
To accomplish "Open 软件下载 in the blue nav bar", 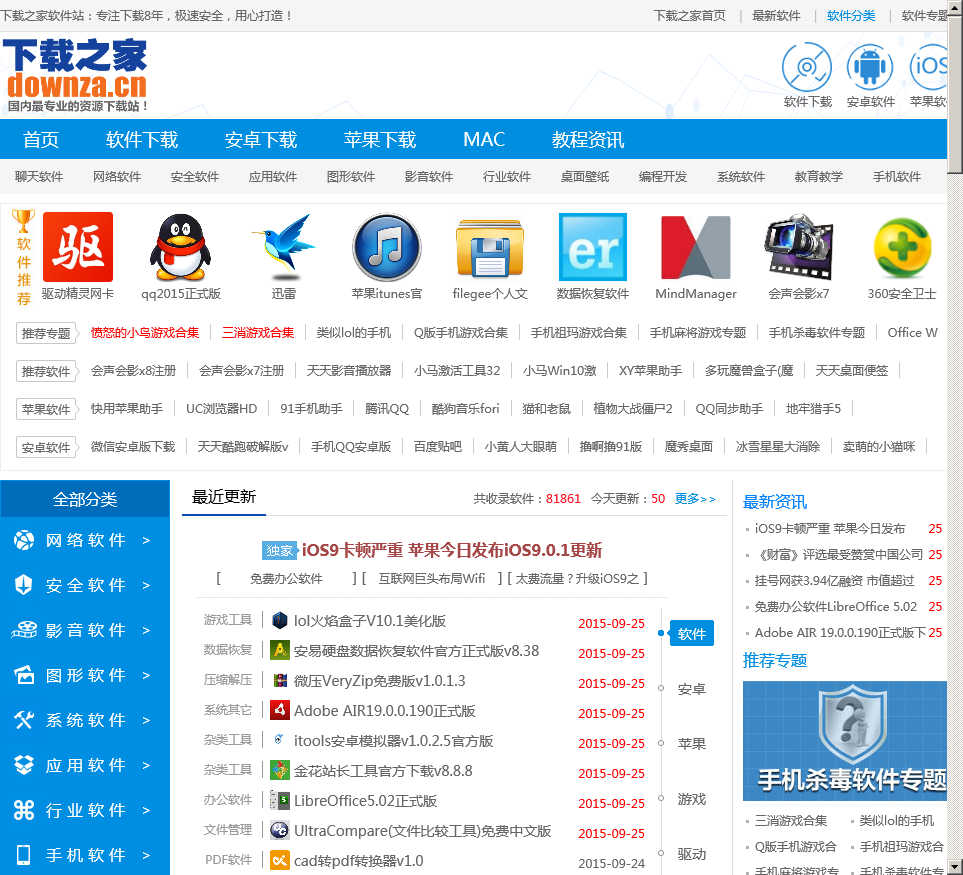I will point(142,139).
